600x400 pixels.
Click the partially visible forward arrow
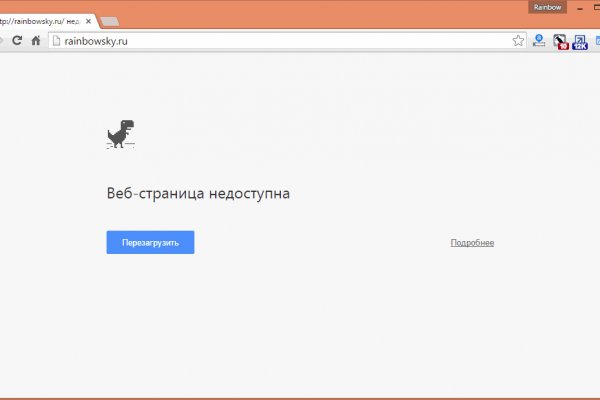click(2, 41)
